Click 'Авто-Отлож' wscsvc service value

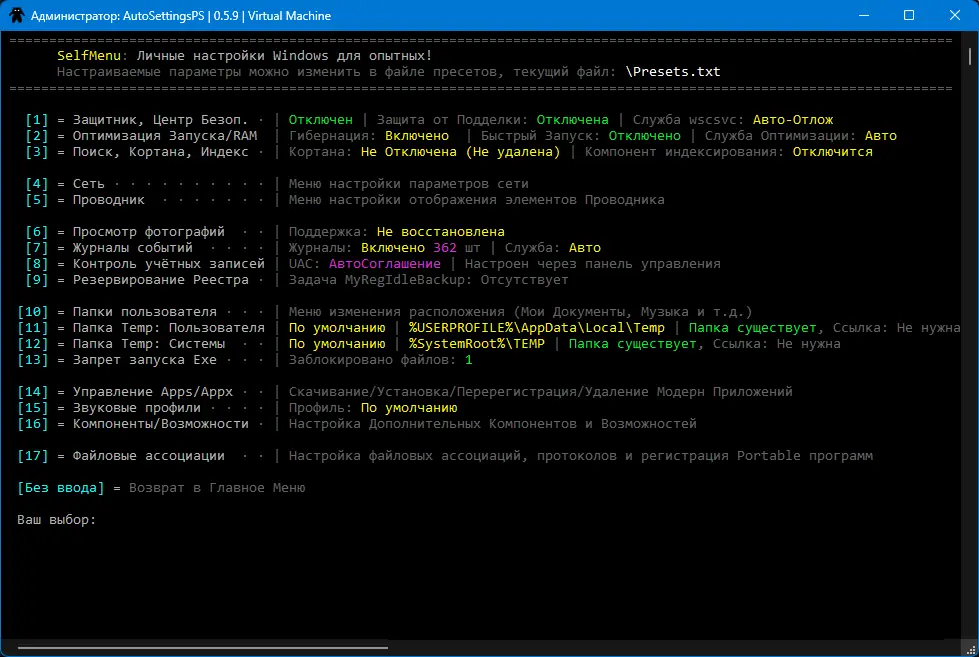click(793, 119)
